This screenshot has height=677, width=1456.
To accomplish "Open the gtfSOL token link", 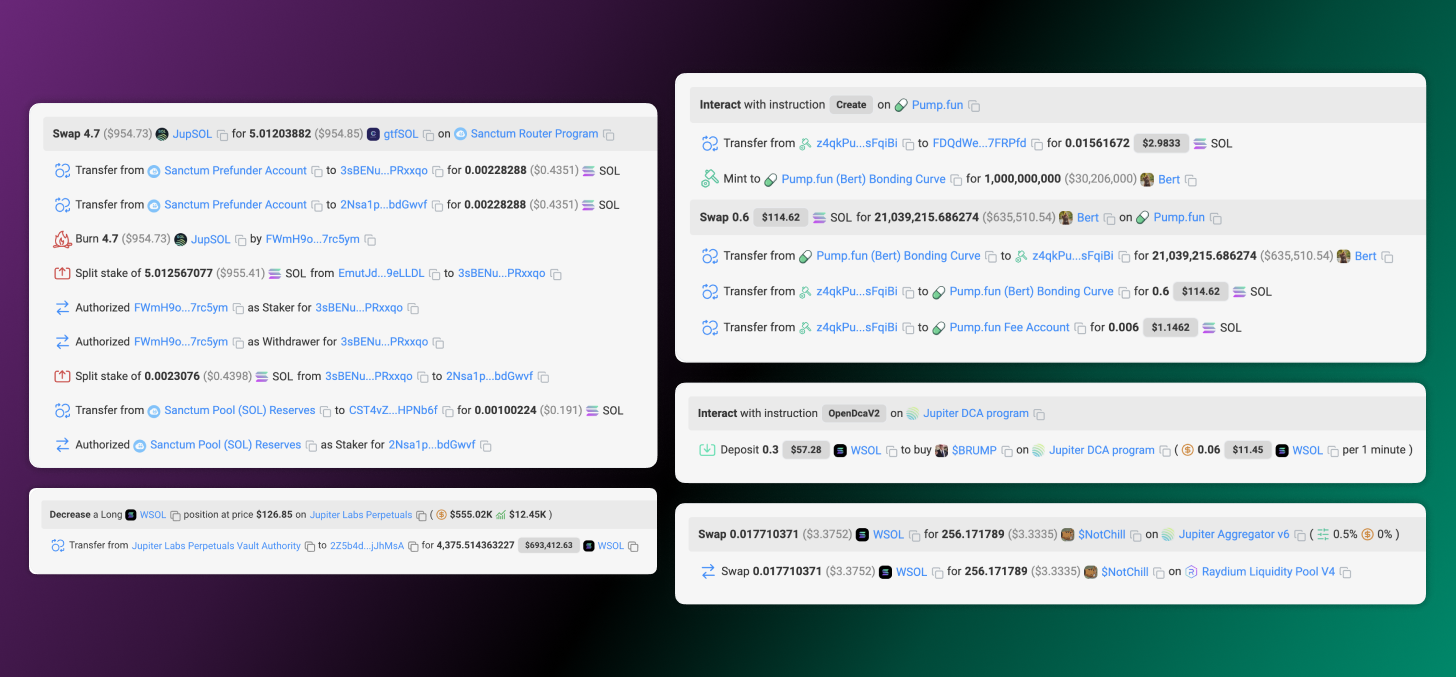I will pyautogui.click(x=401, y=134).
